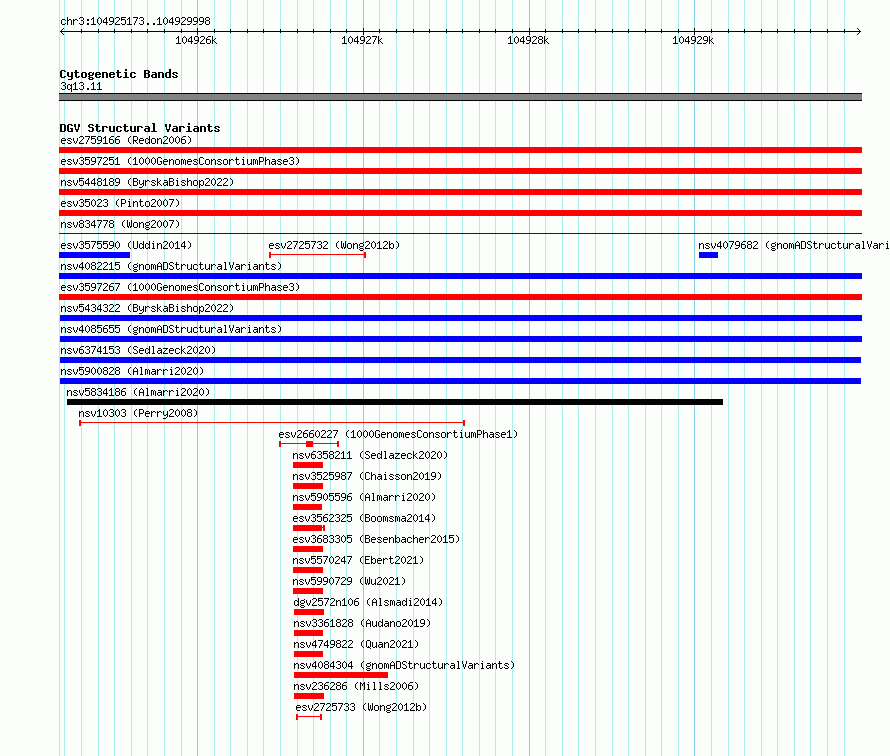890x756 pixels.
Task: Open nsv5448189 (ByrskaBishop2022) variant label
Action: 147,182
